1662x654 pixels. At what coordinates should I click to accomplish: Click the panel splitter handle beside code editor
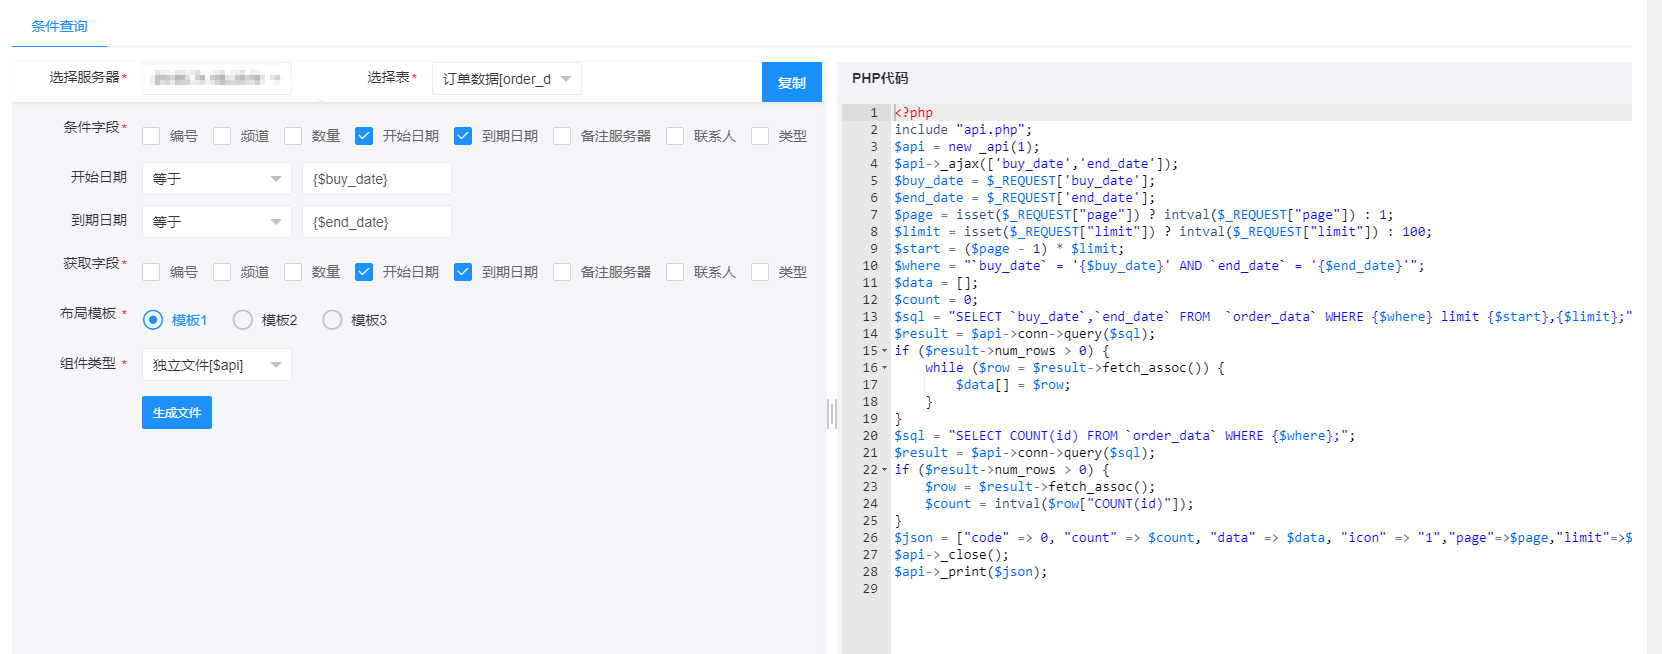coord(832,413)
